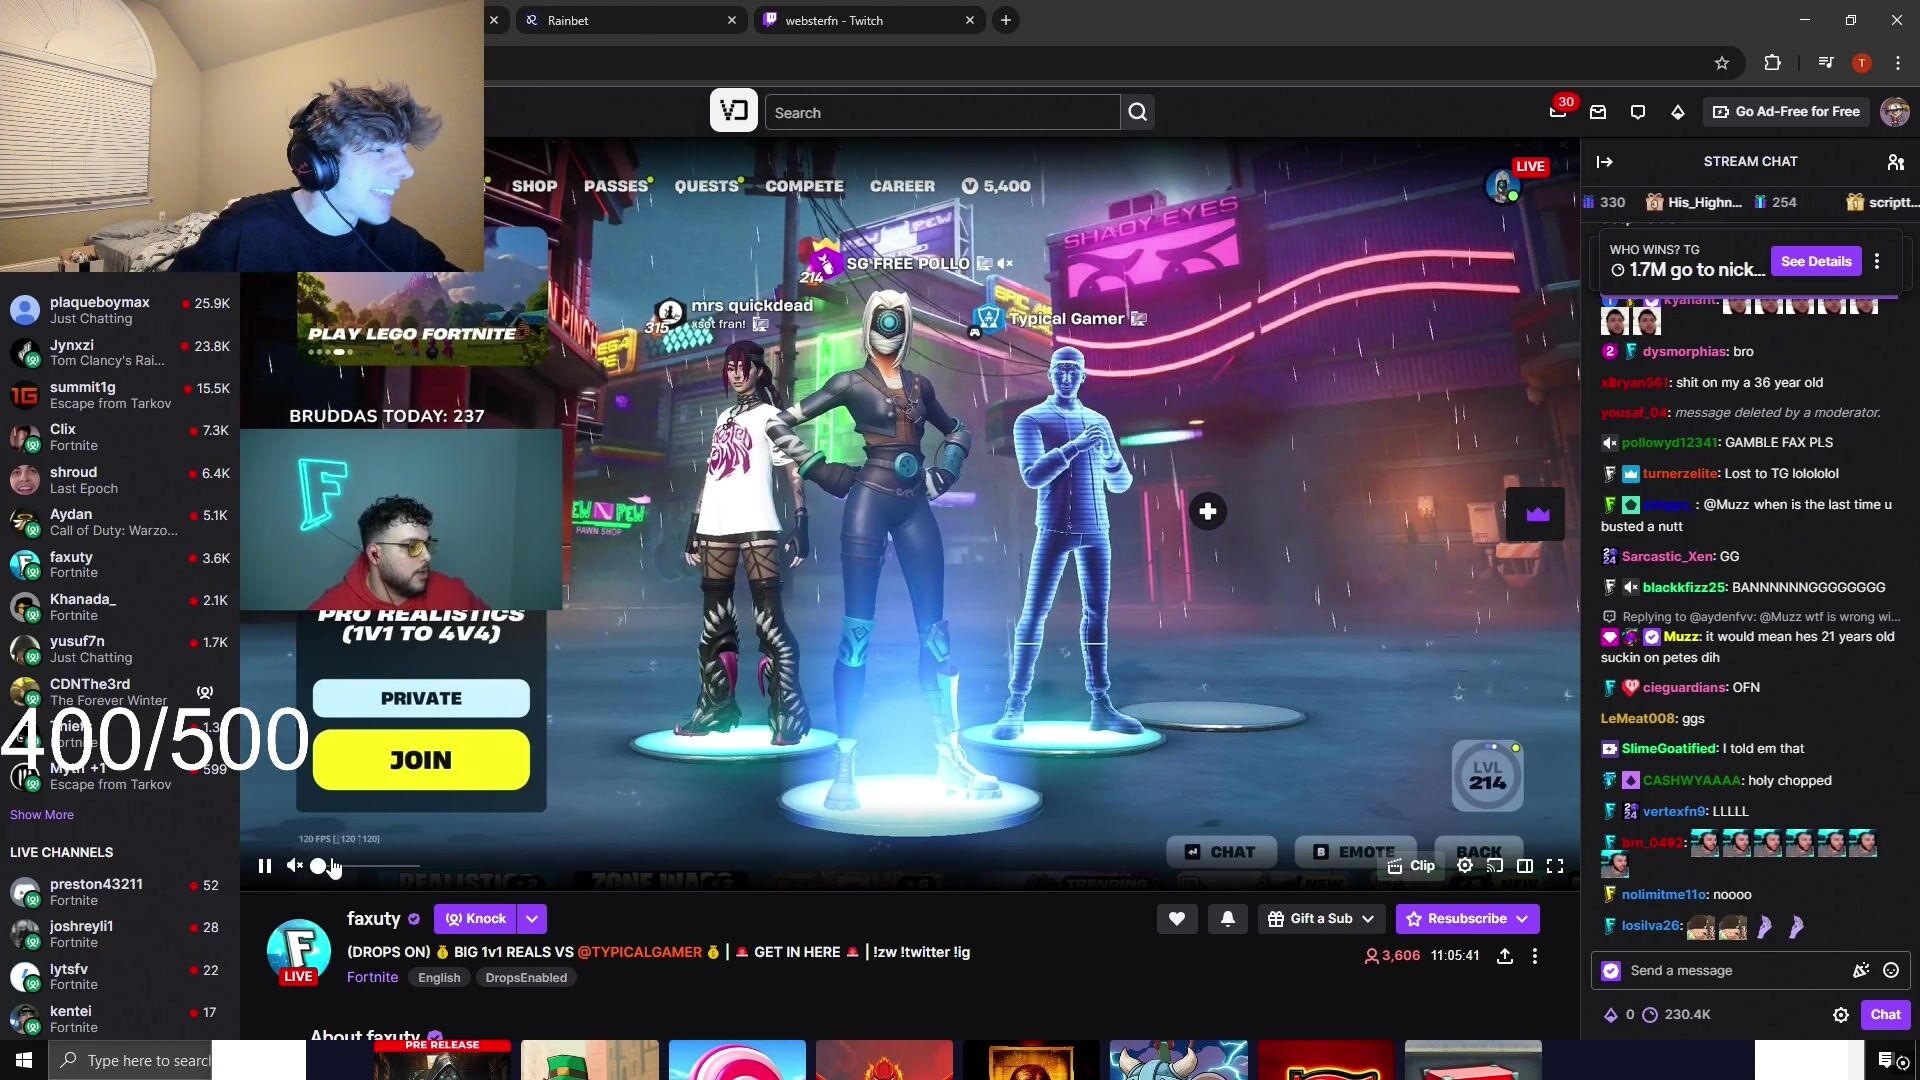
Task: Click Go Ad-Free for Free button
Action: 1787,112
